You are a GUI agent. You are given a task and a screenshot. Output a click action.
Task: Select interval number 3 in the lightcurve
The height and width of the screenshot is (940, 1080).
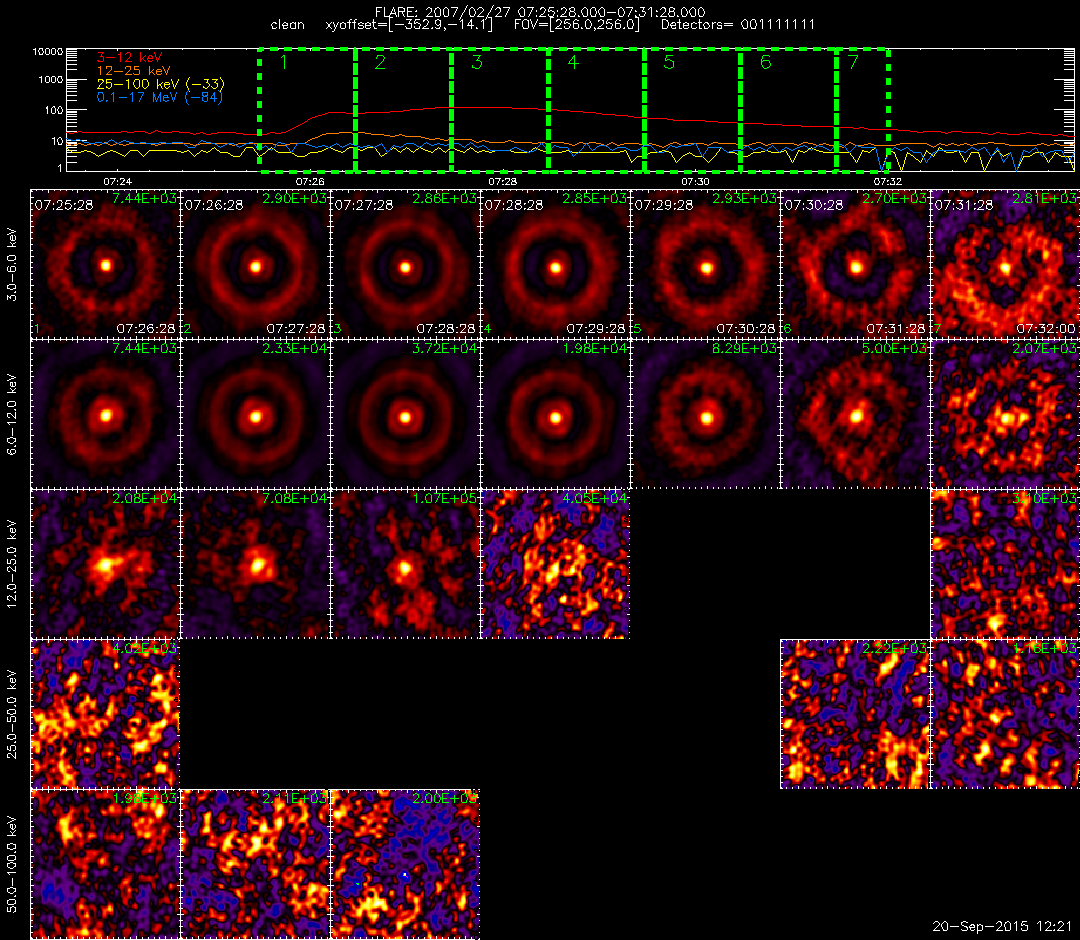pos(477,62)
